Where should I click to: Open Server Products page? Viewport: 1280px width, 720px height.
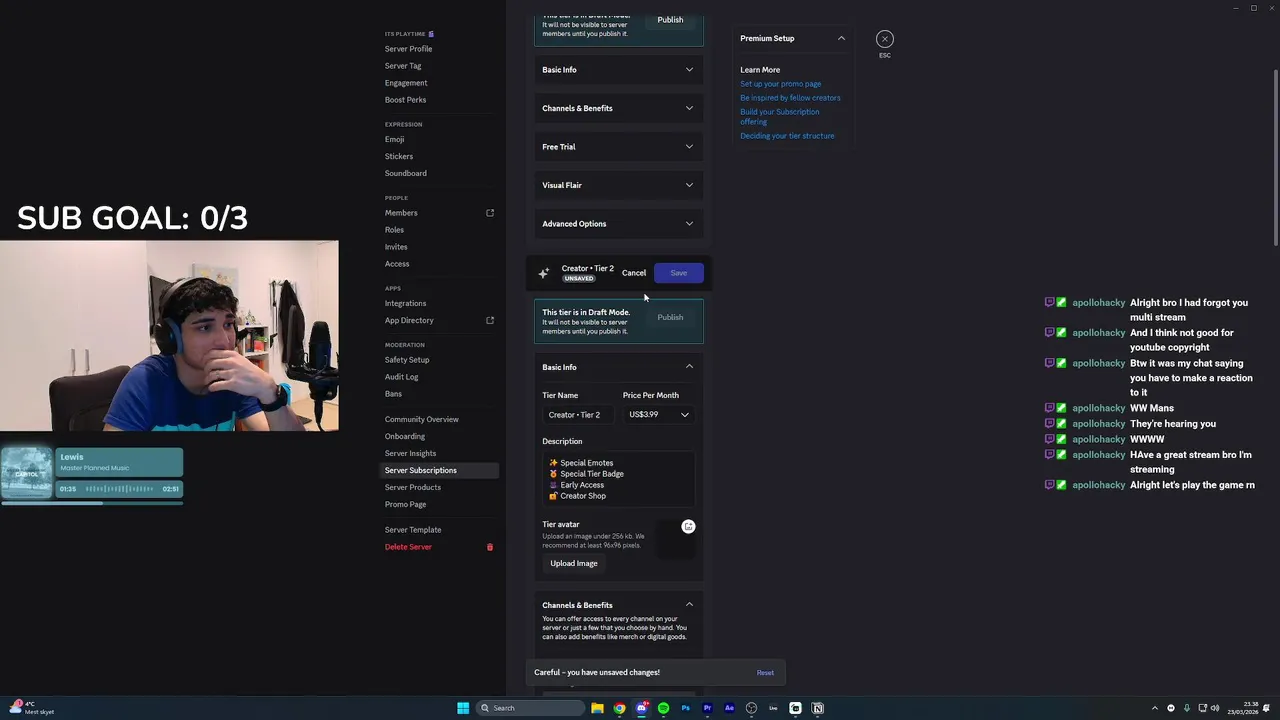point(412,487)
